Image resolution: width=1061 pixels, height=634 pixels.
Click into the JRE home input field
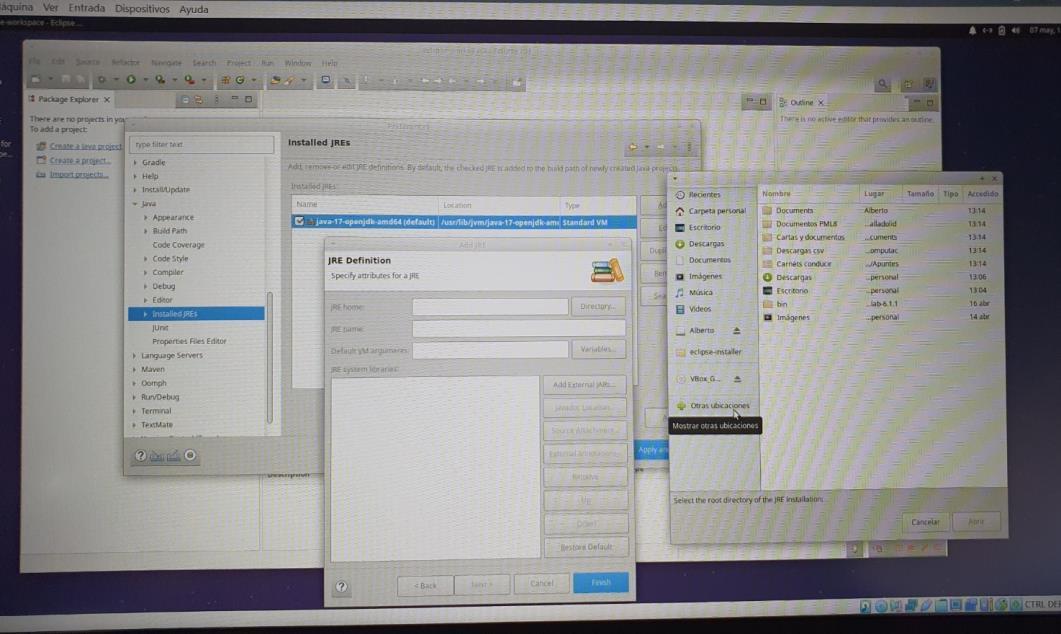click(490, 307)
